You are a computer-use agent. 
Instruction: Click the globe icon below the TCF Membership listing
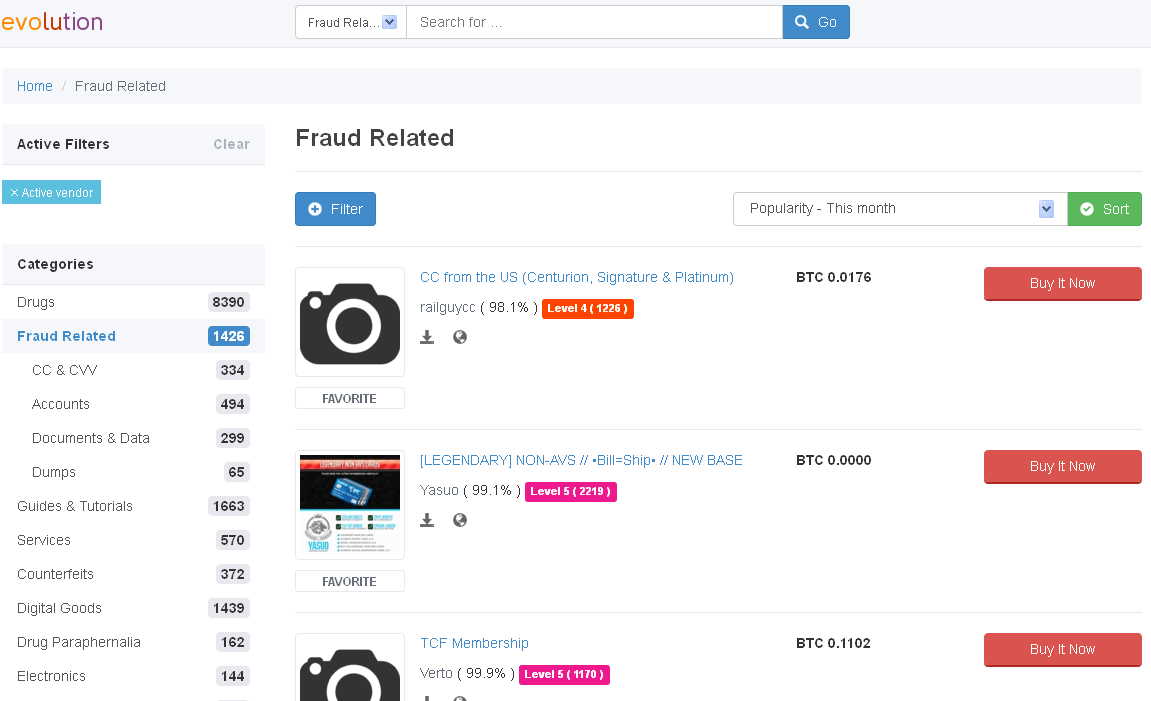(x=459, y=698)
